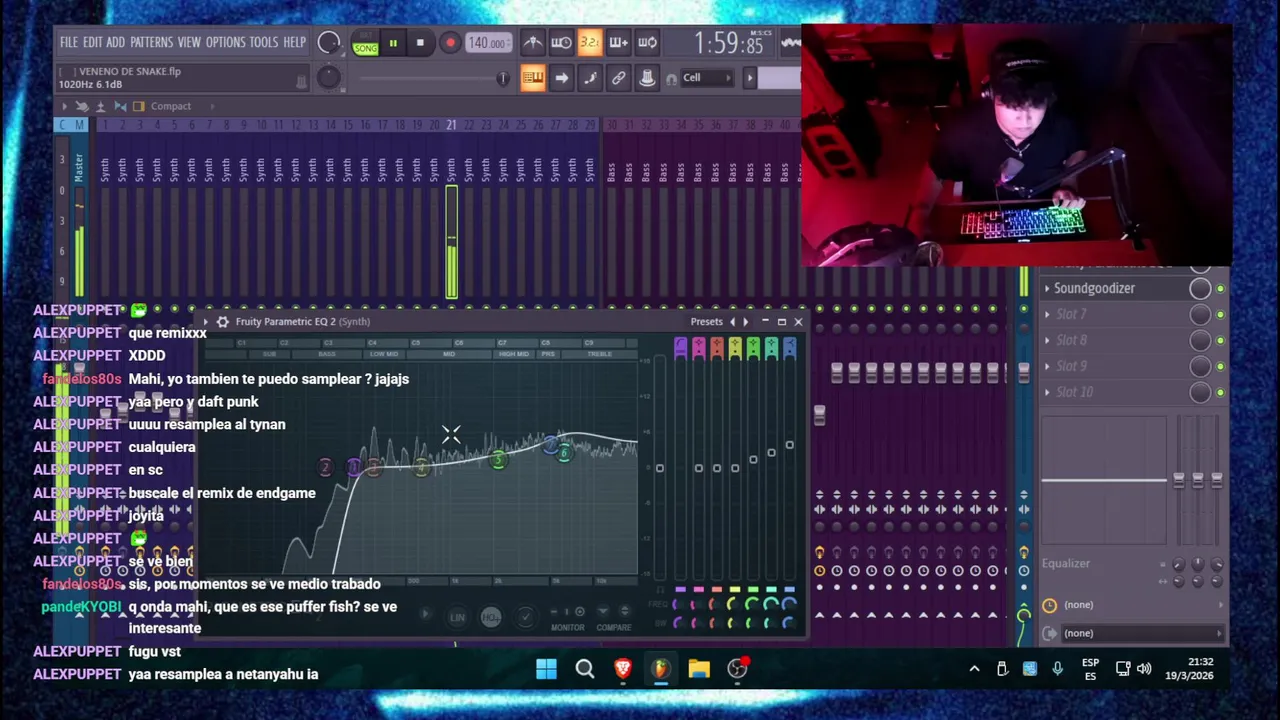Click the FL Studio taskbar icon

tap(660, 669)
